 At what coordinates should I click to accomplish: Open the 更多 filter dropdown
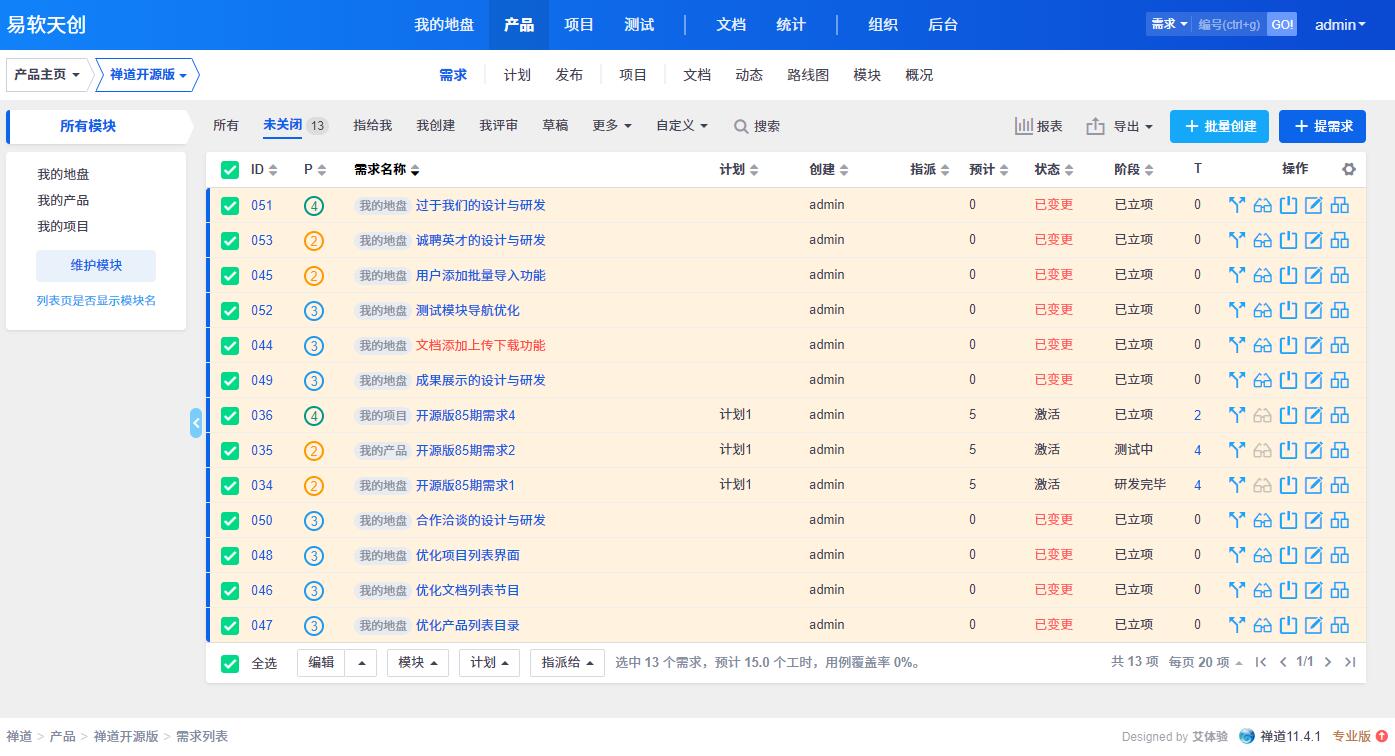[612, 126]
